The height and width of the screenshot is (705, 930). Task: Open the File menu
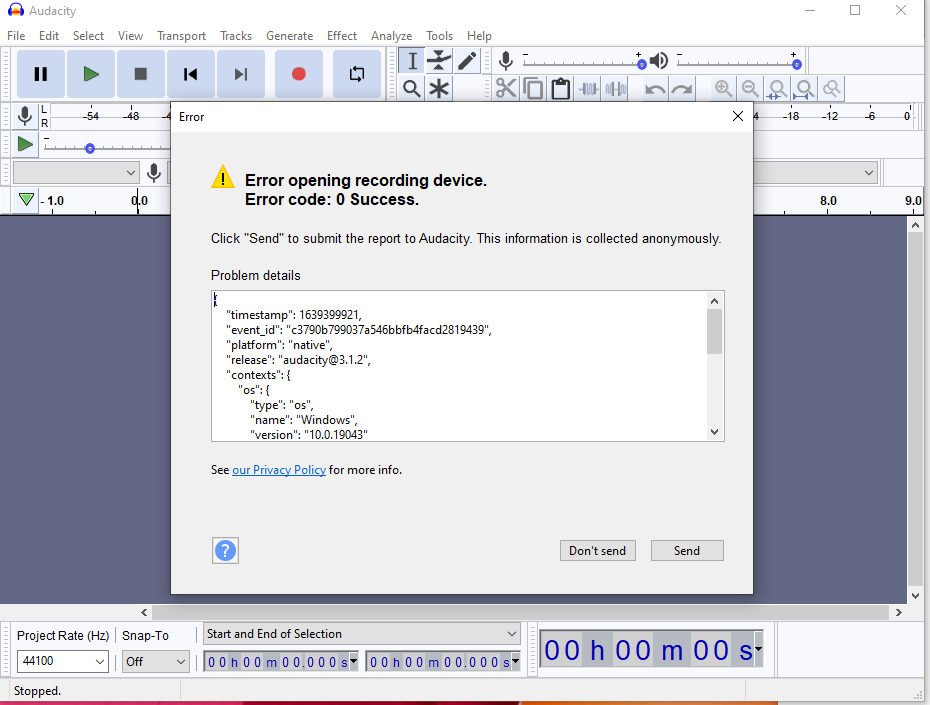pyautogui.click(x=16, y=36)
